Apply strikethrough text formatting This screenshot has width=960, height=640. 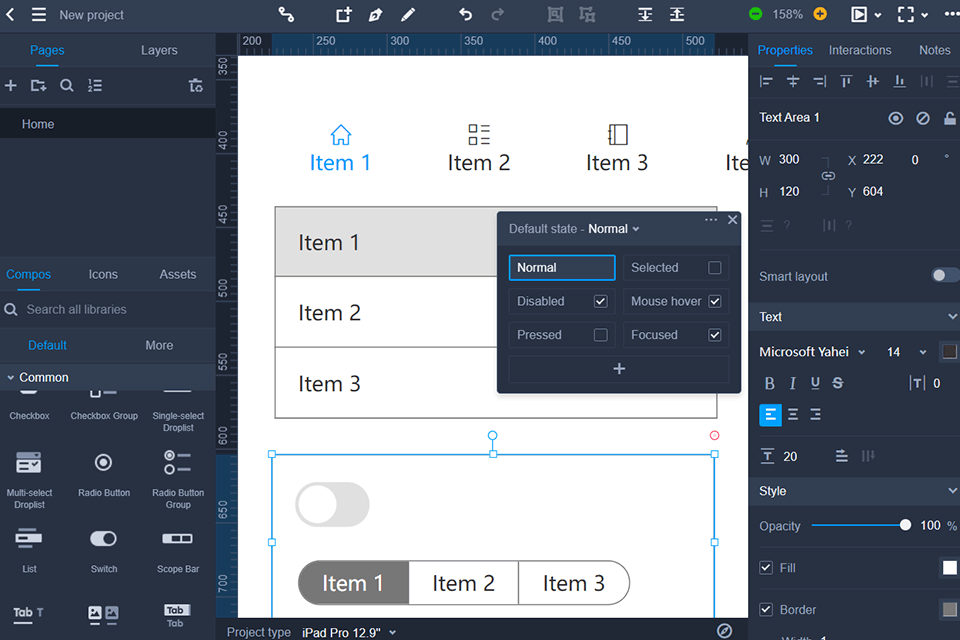(838, 383)
